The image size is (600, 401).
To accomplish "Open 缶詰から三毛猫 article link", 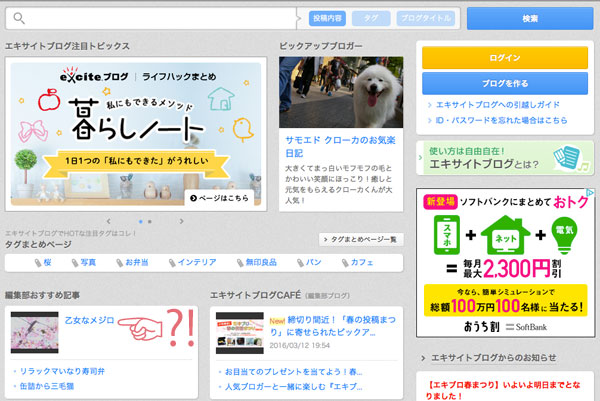I will [x=47, y=386].
